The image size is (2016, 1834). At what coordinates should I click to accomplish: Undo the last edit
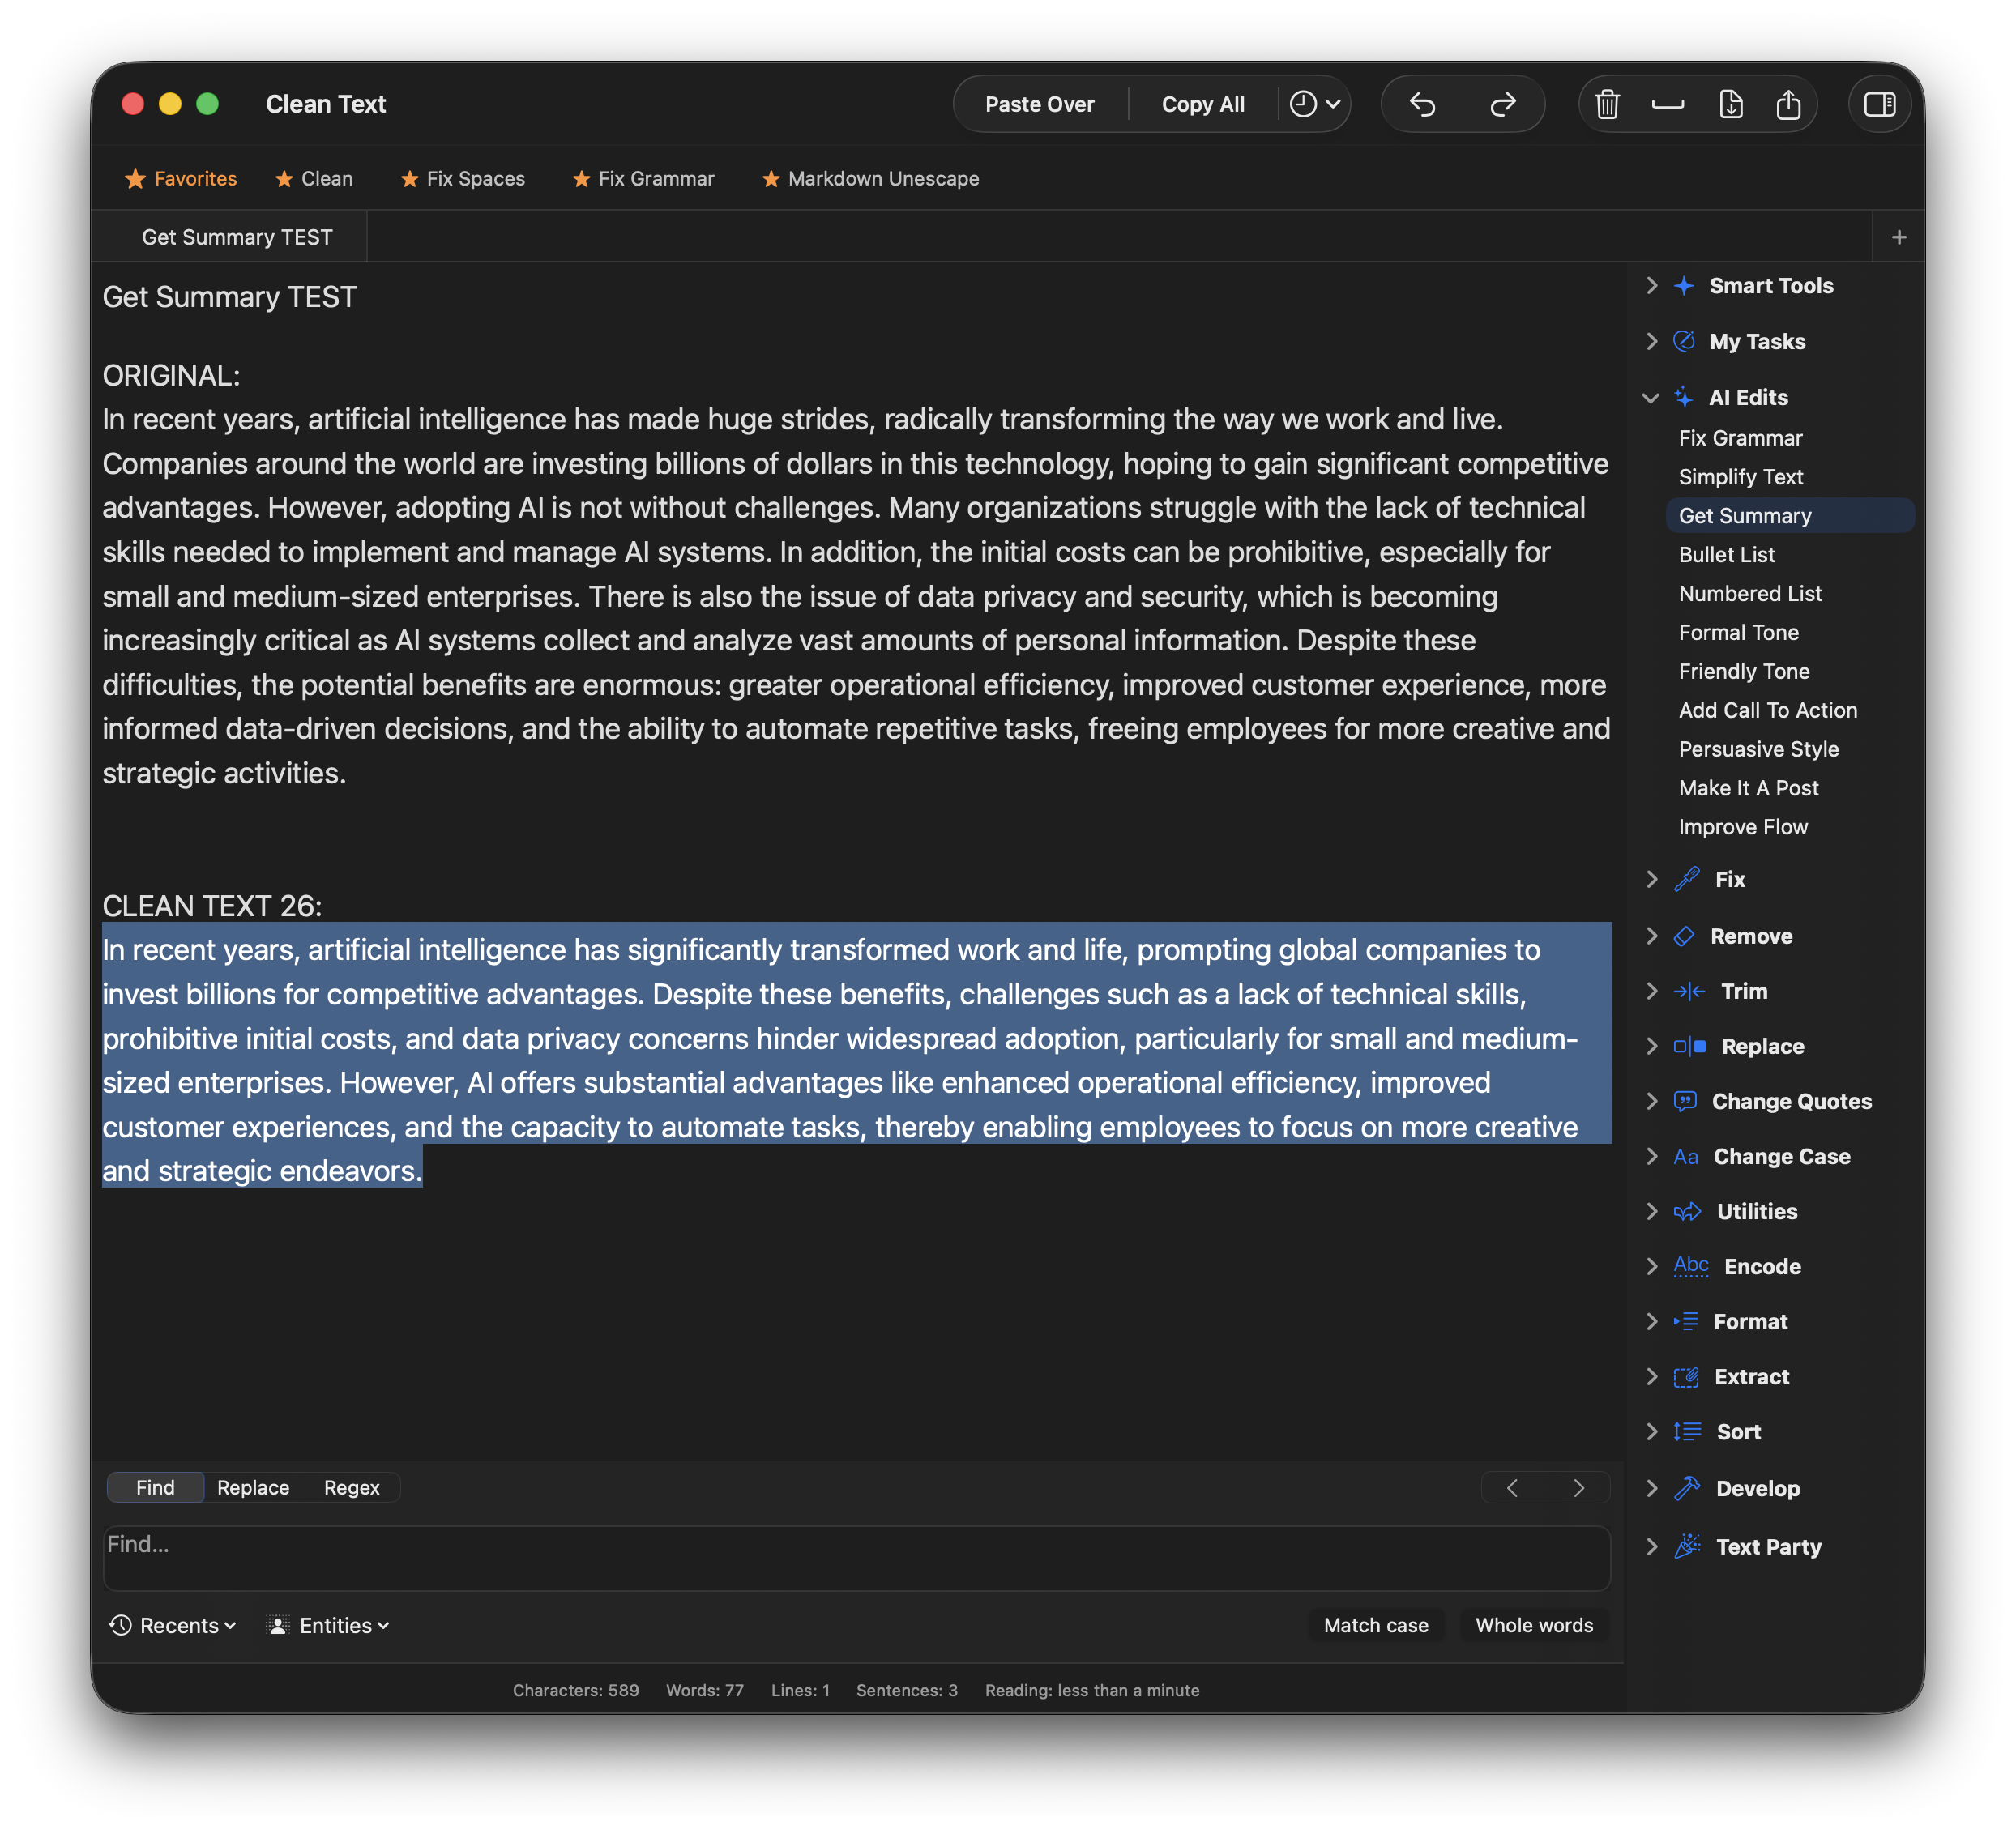[1424, 103]
